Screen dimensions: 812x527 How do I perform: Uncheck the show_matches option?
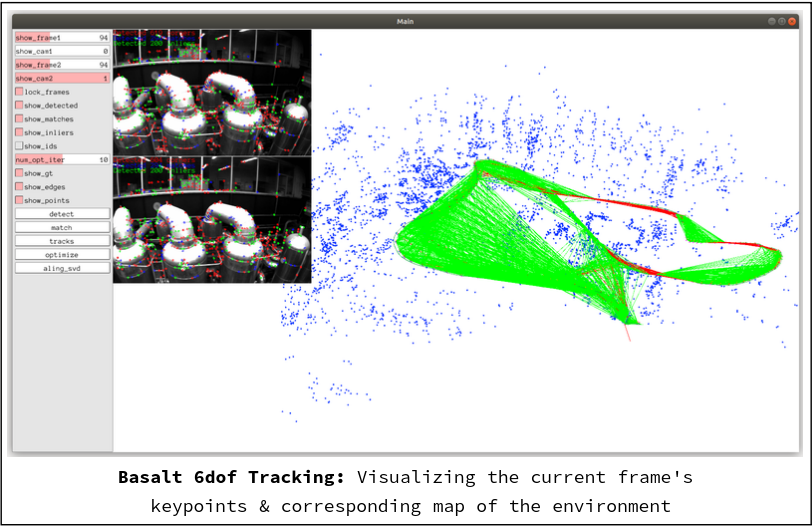point(20,119)
